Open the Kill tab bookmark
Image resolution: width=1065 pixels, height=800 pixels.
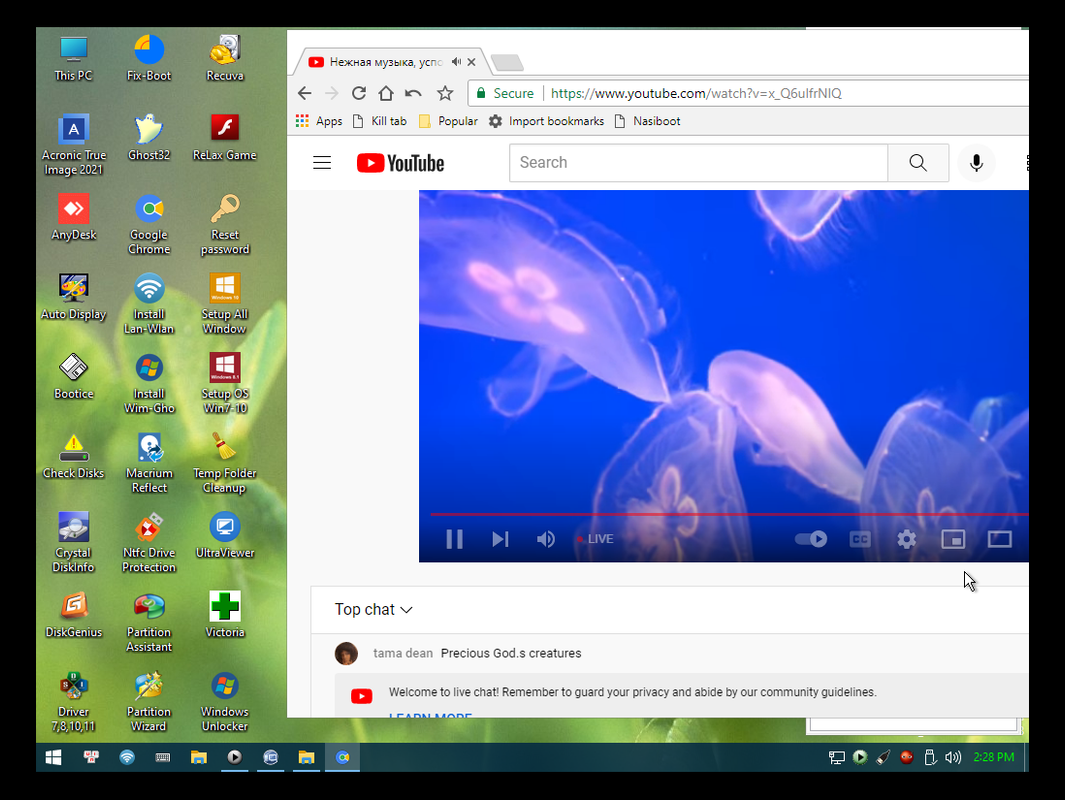tap(380, 121)
